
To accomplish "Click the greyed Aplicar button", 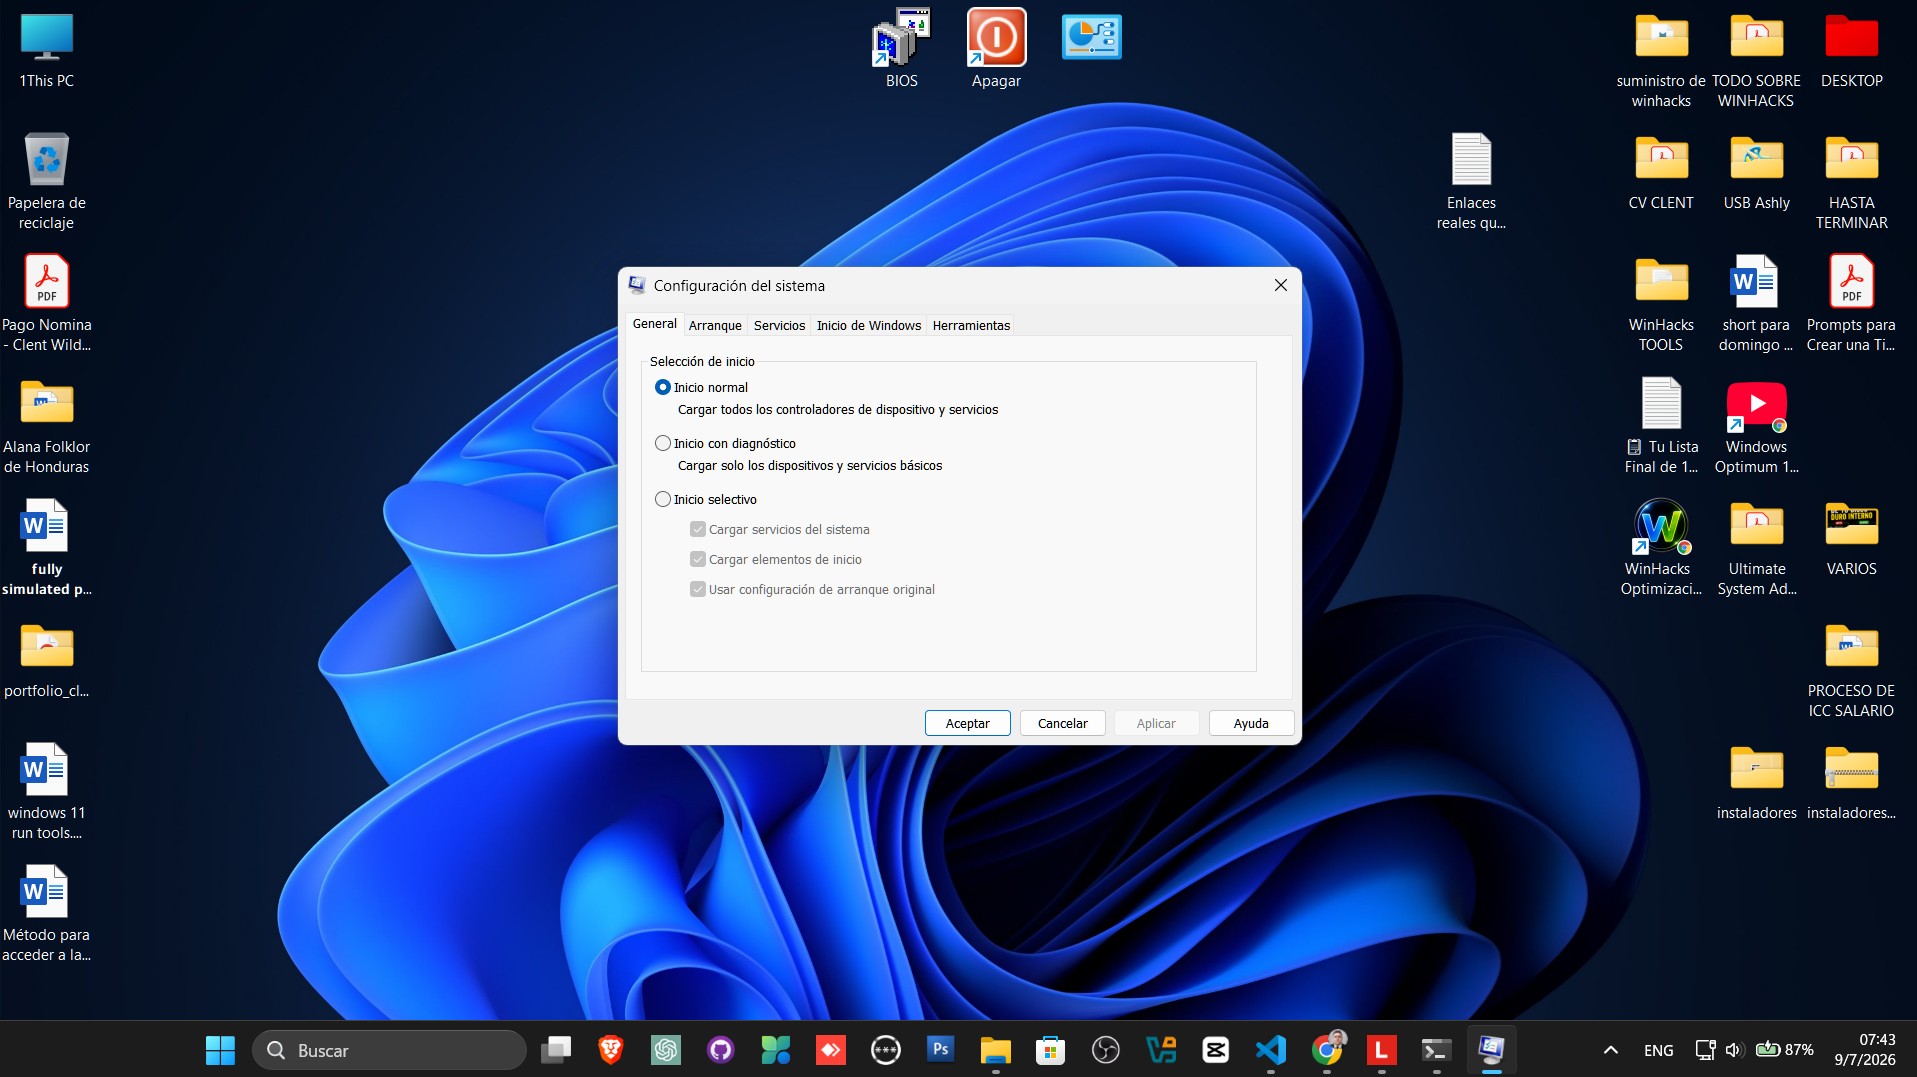I will coord(1156,723).
